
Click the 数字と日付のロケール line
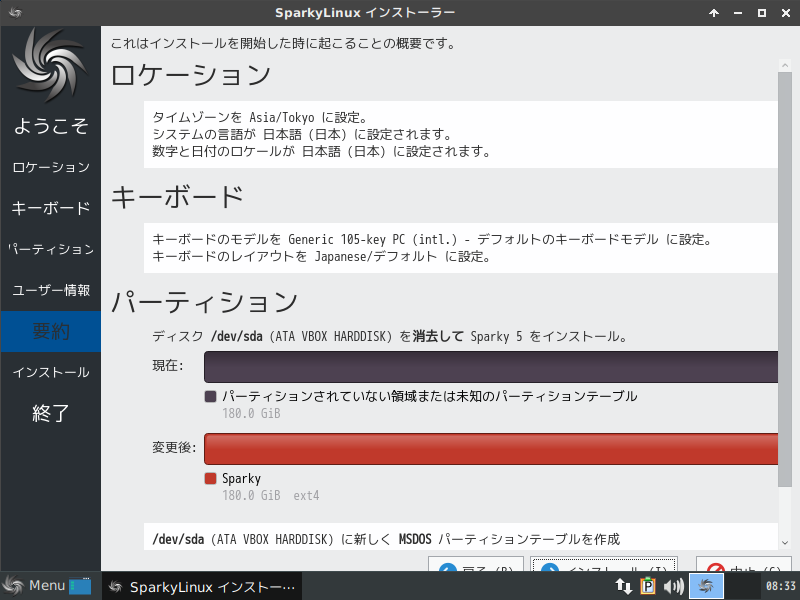click(321, 151)
